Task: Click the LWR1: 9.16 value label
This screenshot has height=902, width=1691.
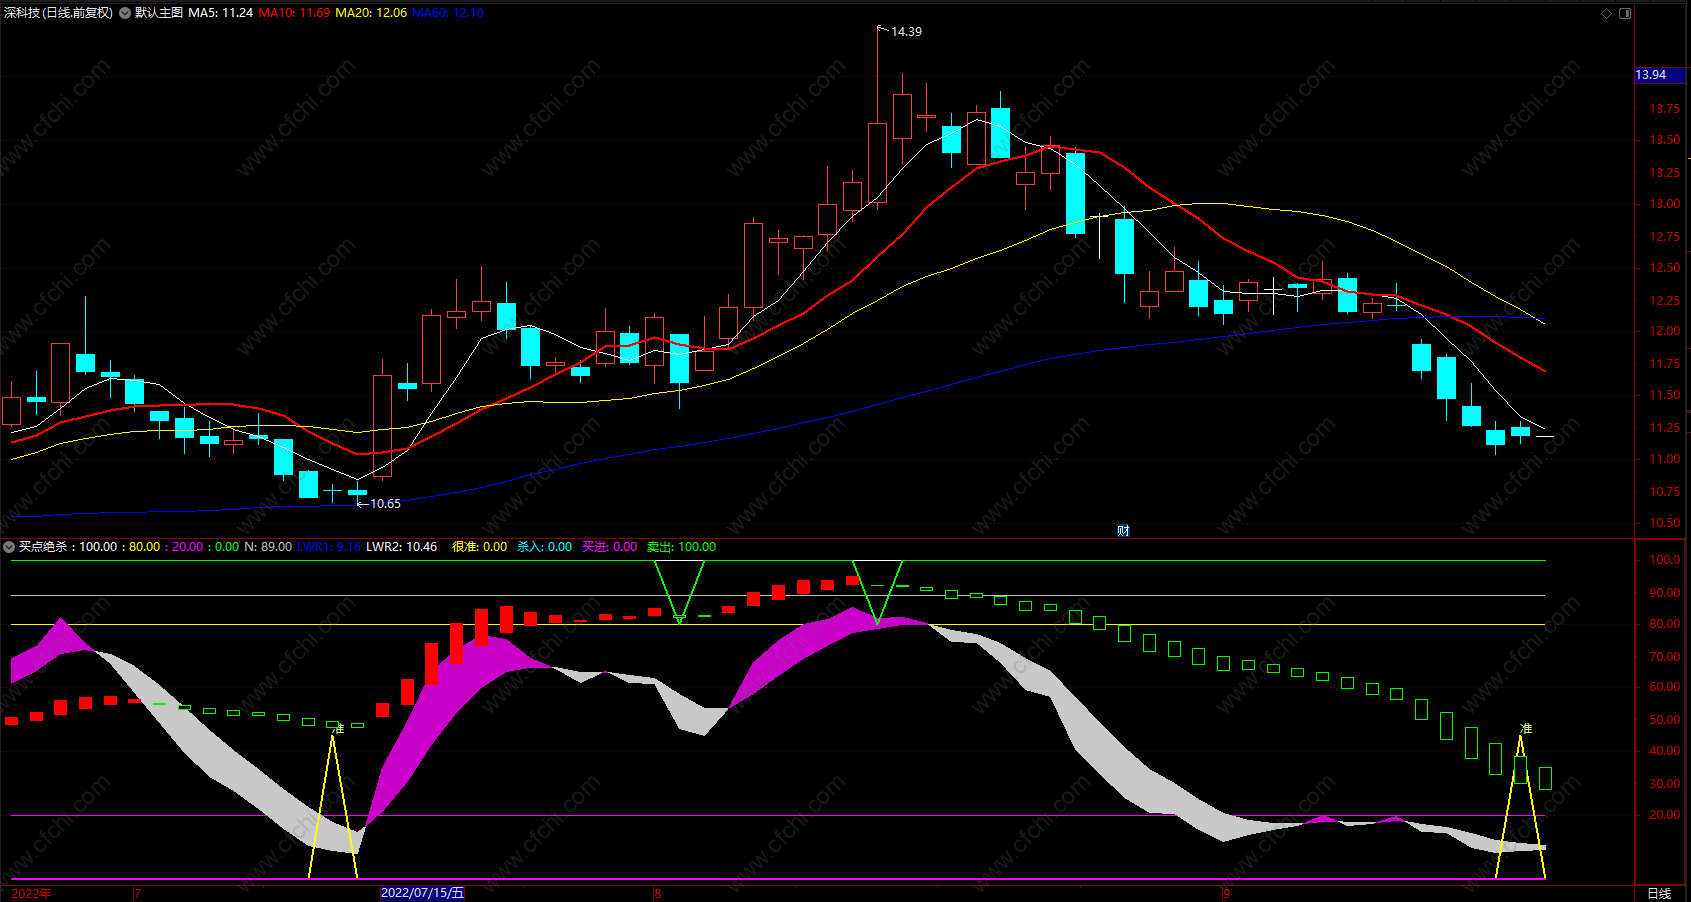Action: click(329, 547)
